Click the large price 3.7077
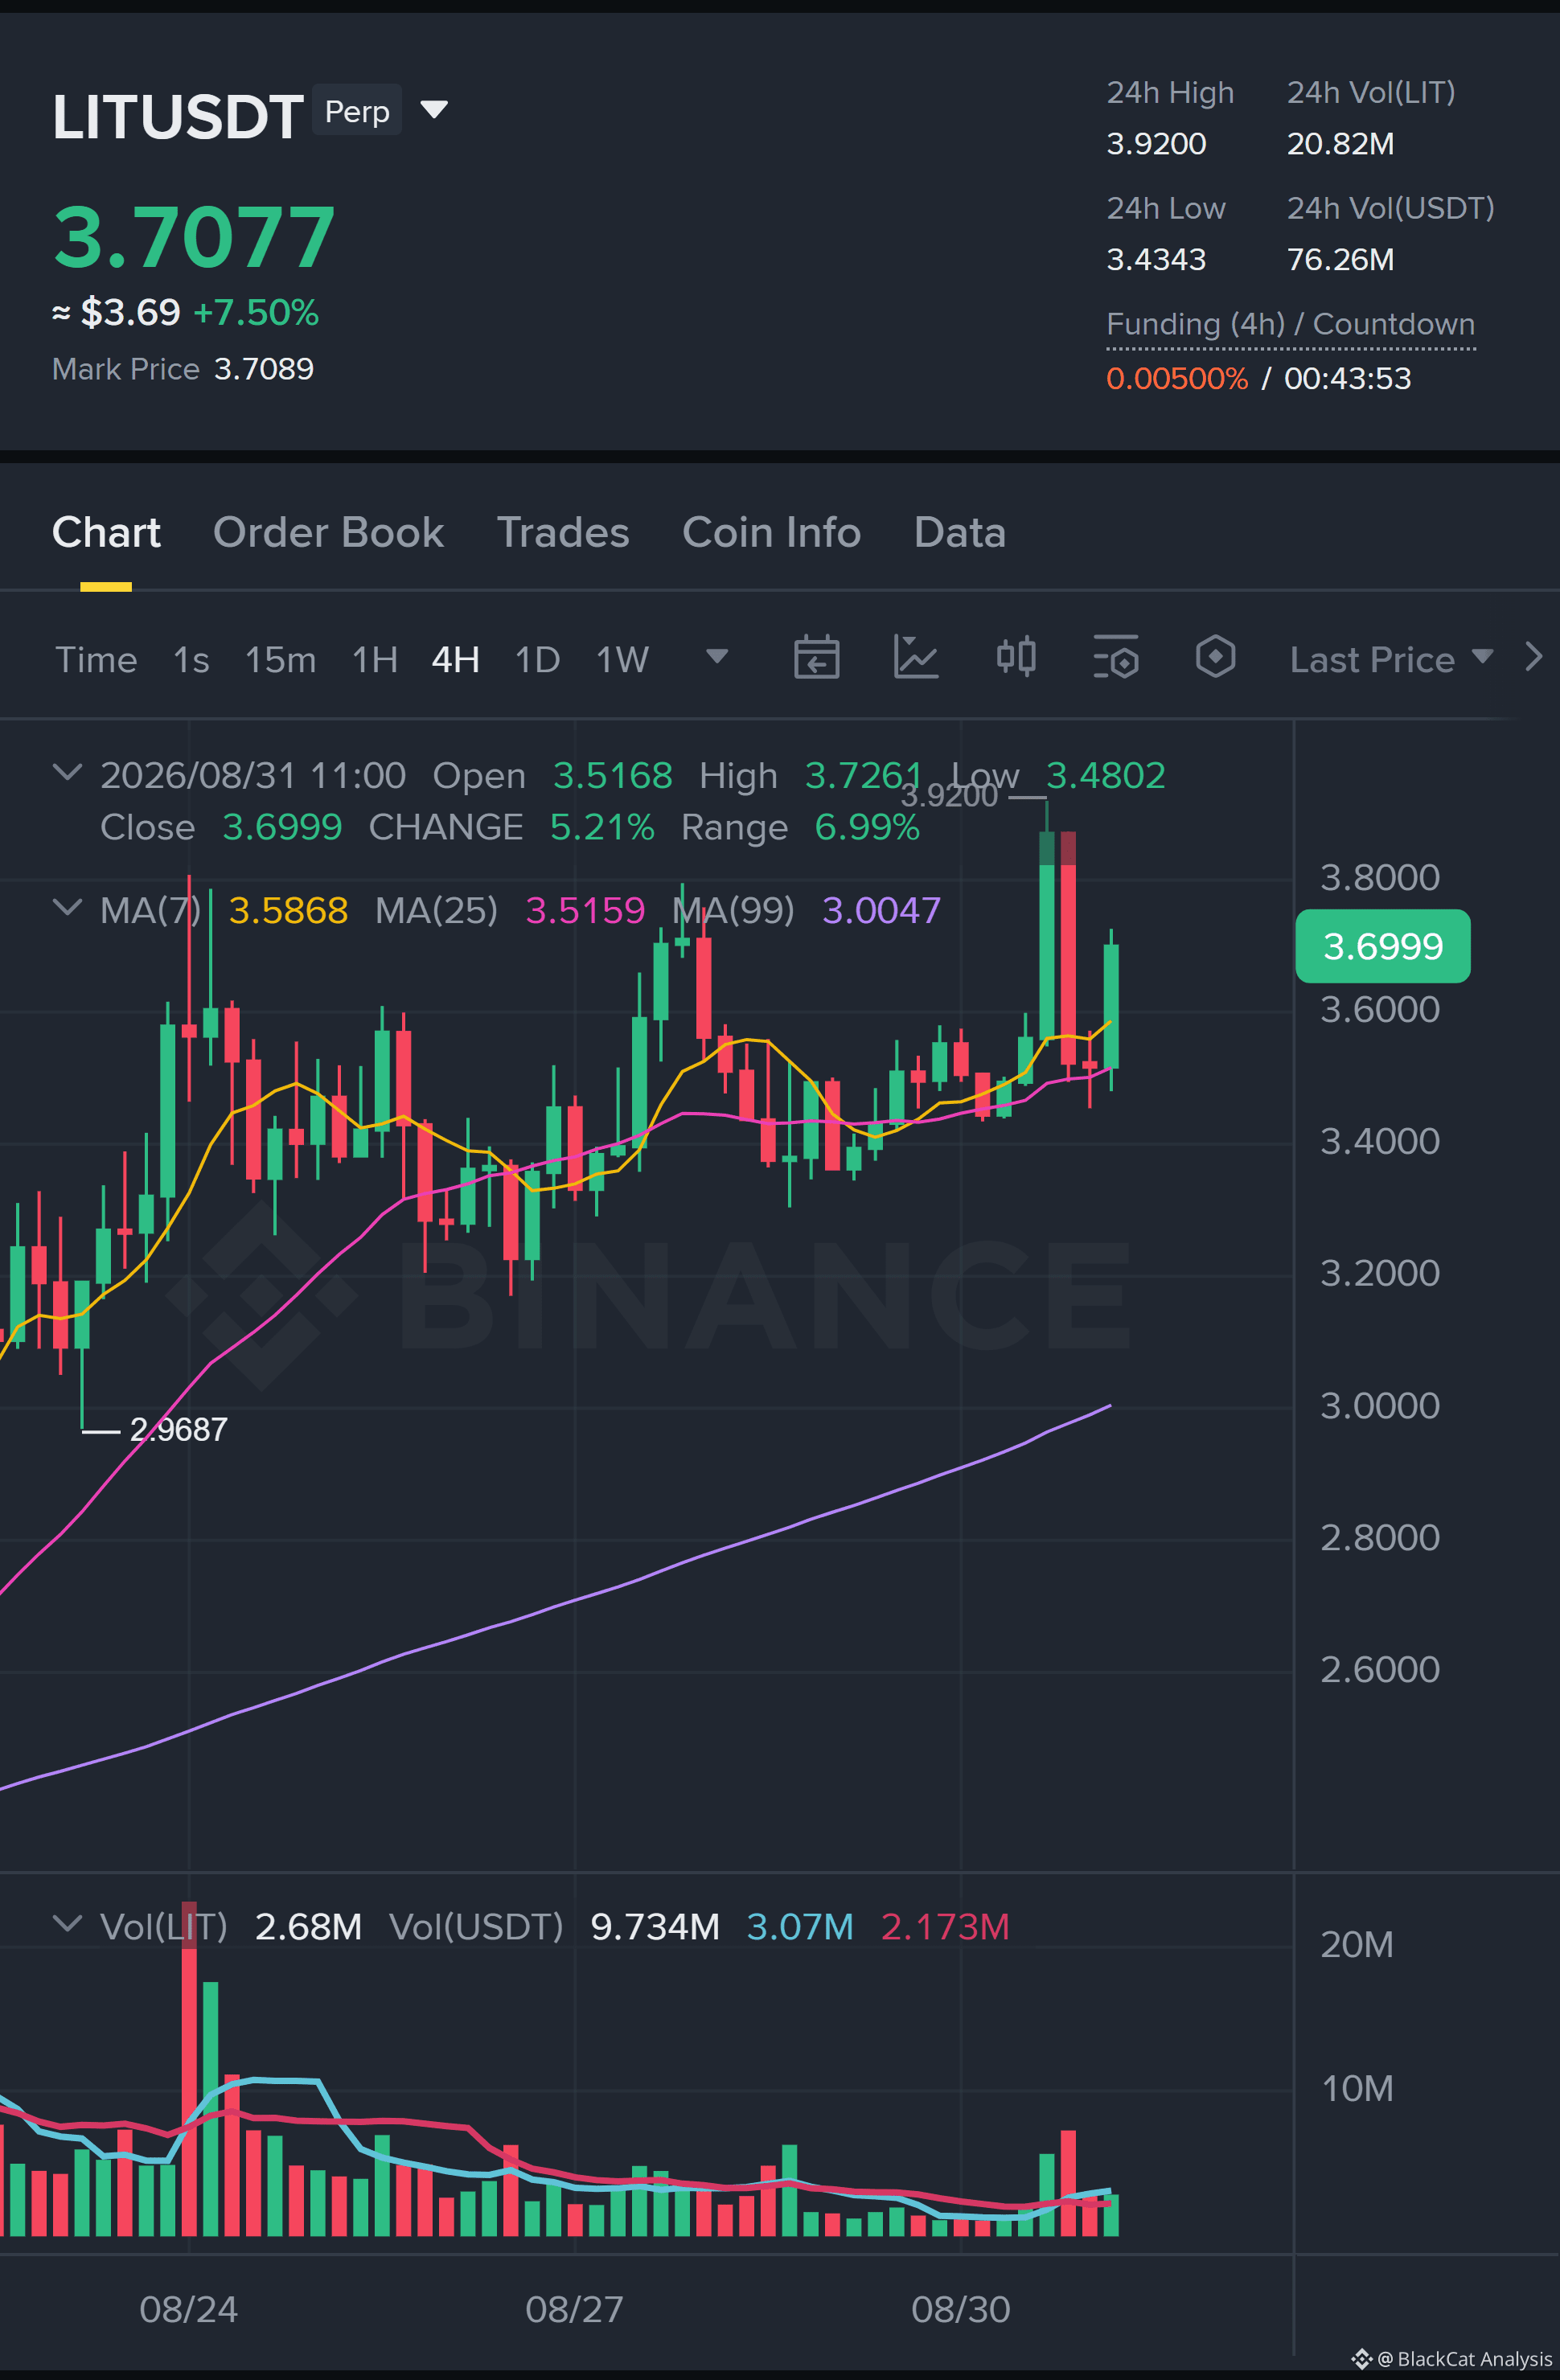 [194, 238]
